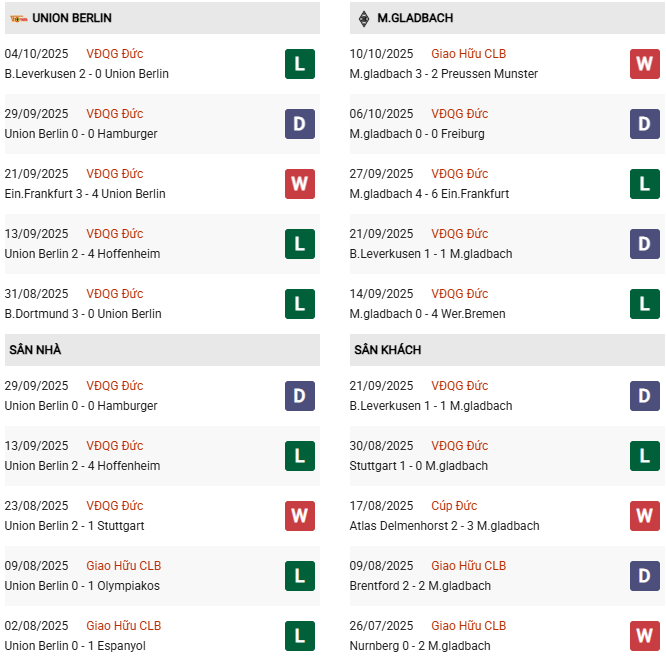Image resolution: width=666 pixels, height=660 pixels.
Task: Open the Brentford 2-2 M.gladbach match
Action: tap(420, 586)
